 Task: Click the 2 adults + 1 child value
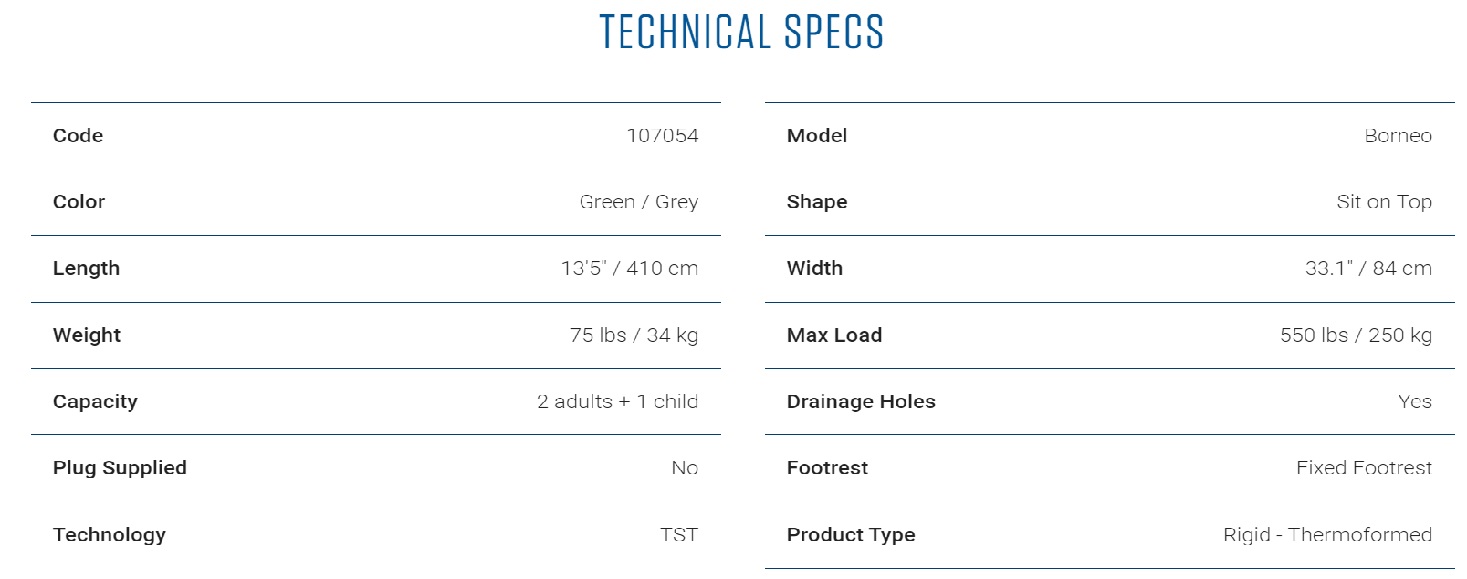click(617, 402)
